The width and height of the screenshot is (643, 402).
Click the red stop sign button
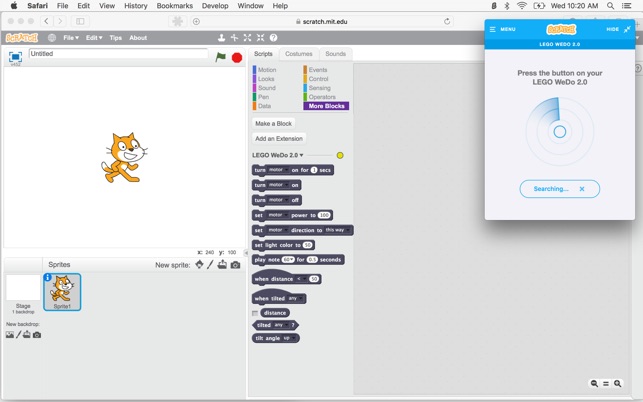click(x=237, y=58)
